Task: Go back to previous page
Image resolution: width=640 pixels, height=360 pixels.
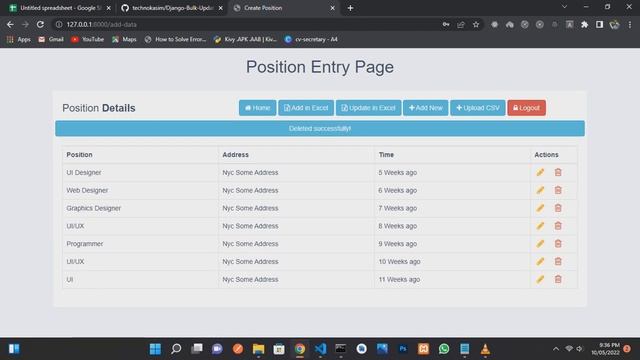Action: (10, 24)
